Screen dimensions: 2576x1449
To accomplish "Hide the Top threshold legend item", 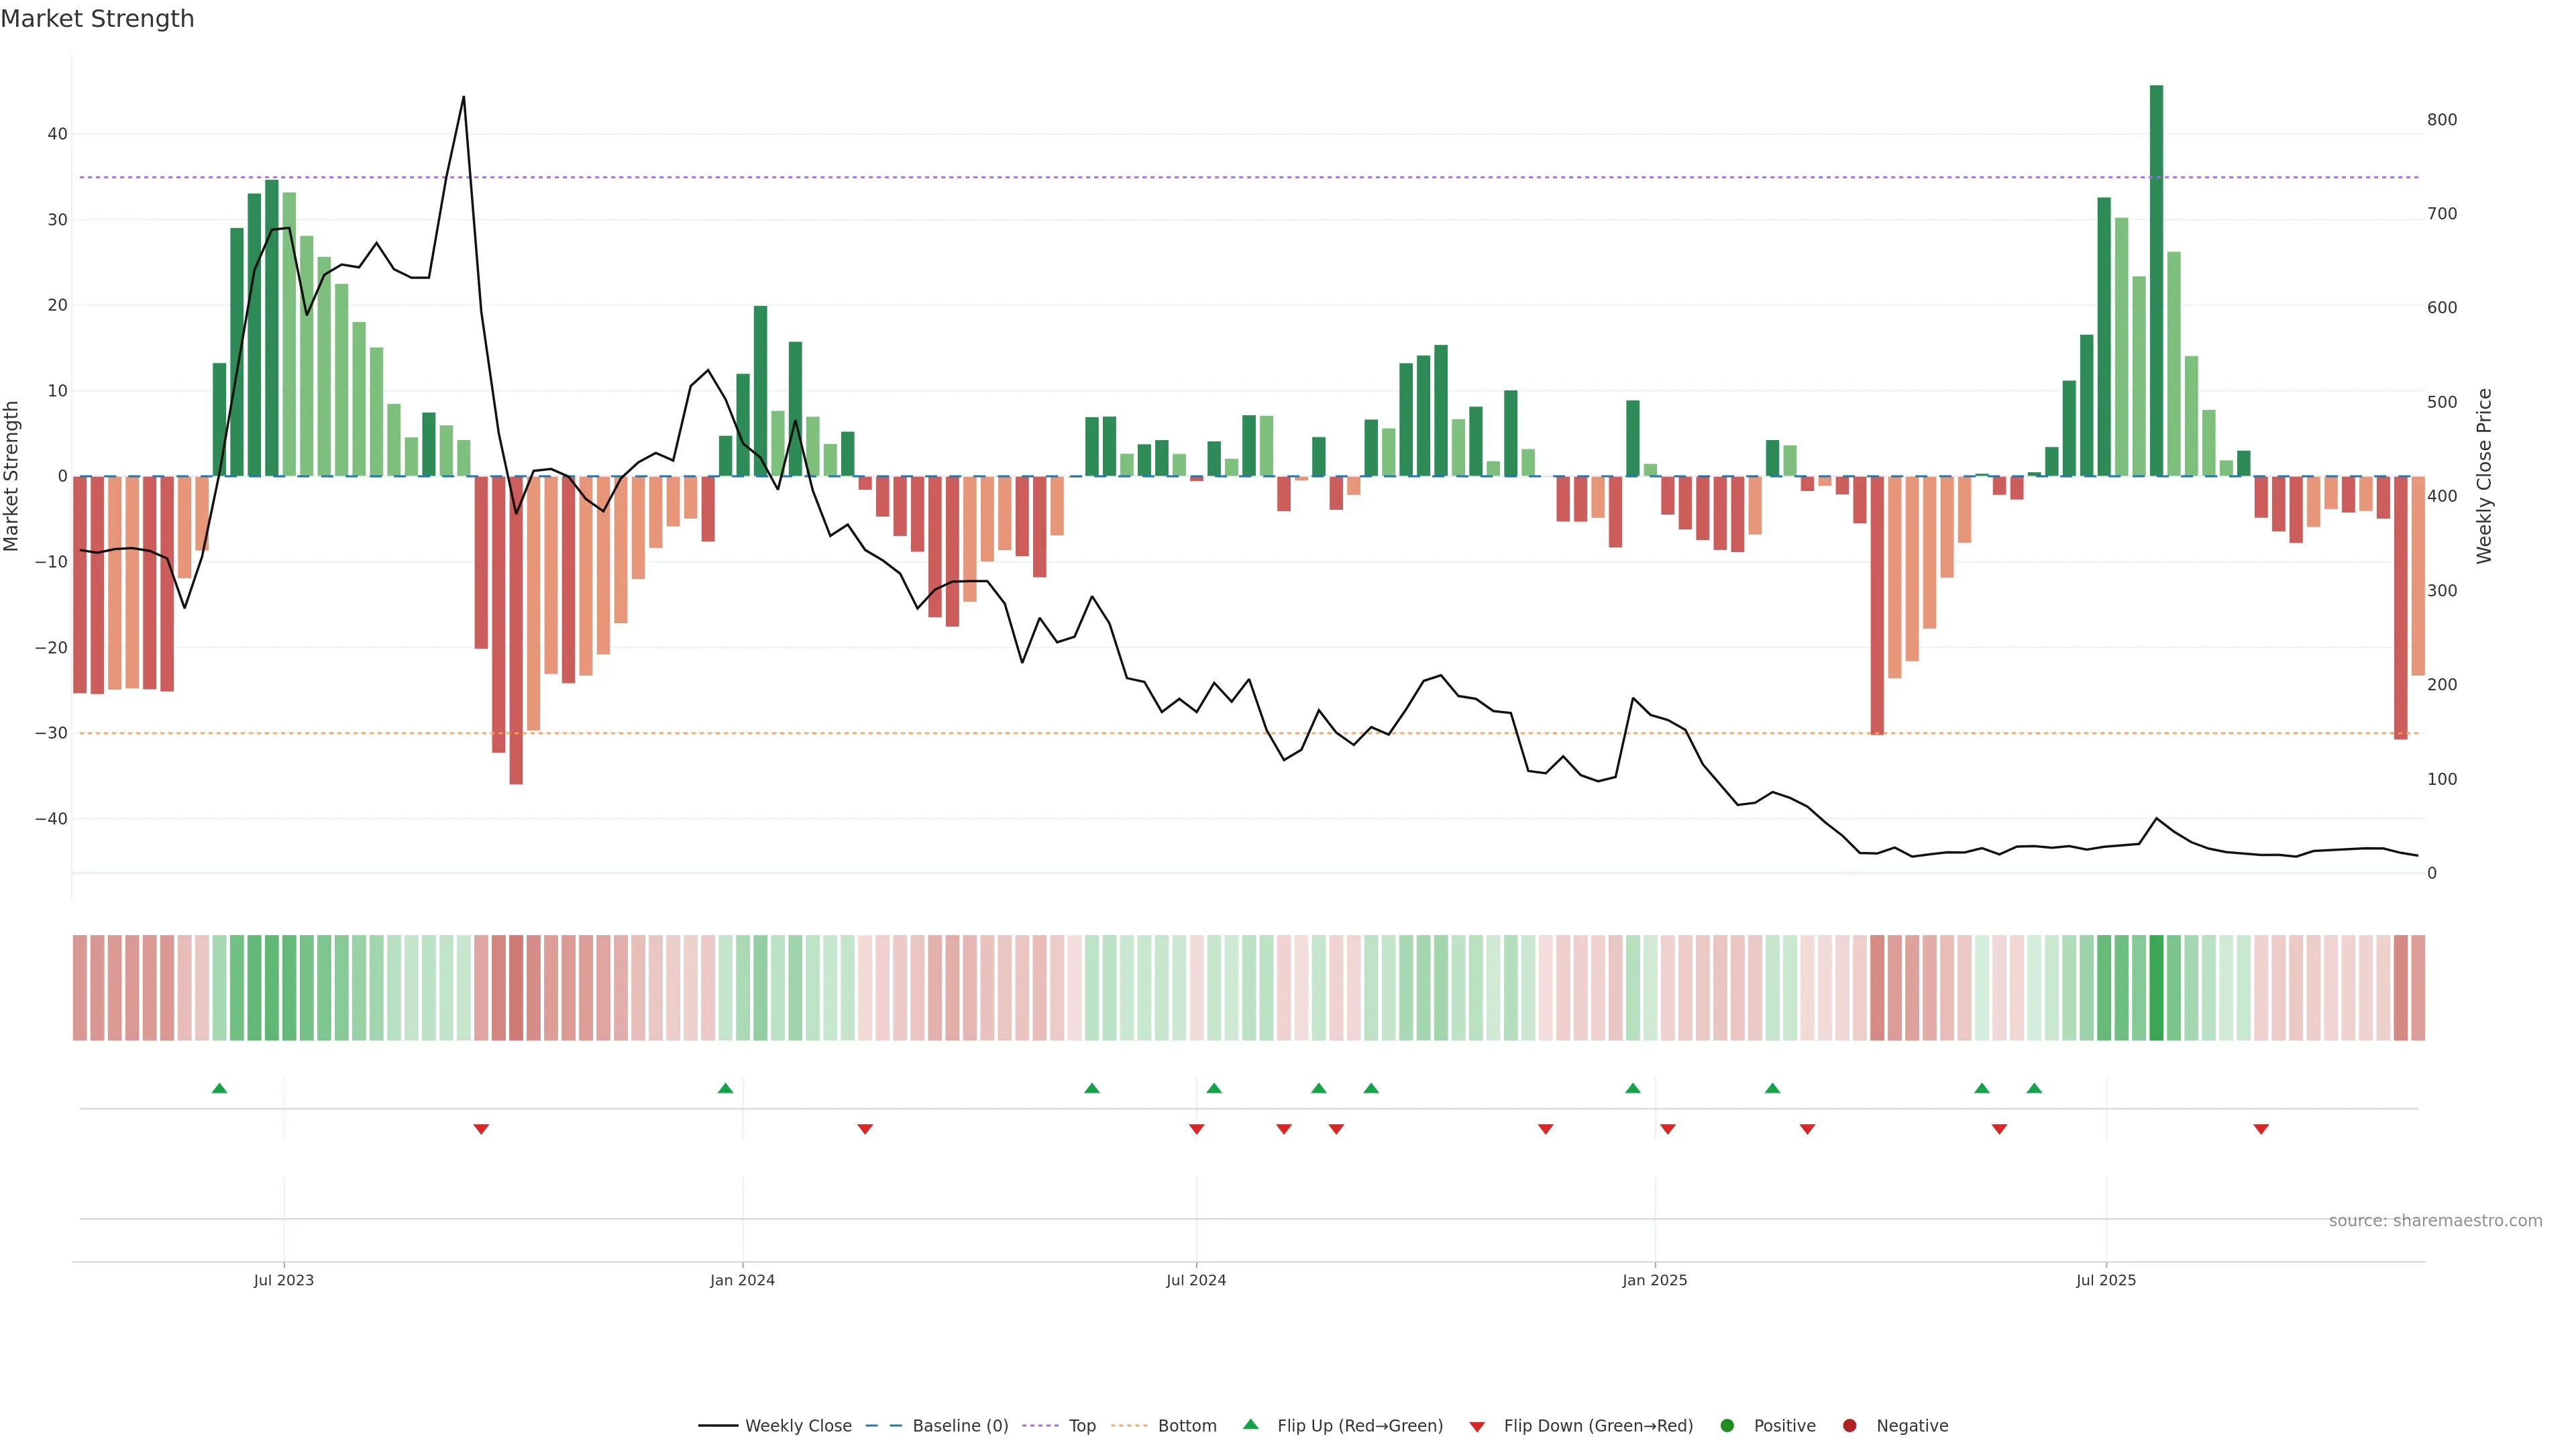I will [x=1081, y=1426].
